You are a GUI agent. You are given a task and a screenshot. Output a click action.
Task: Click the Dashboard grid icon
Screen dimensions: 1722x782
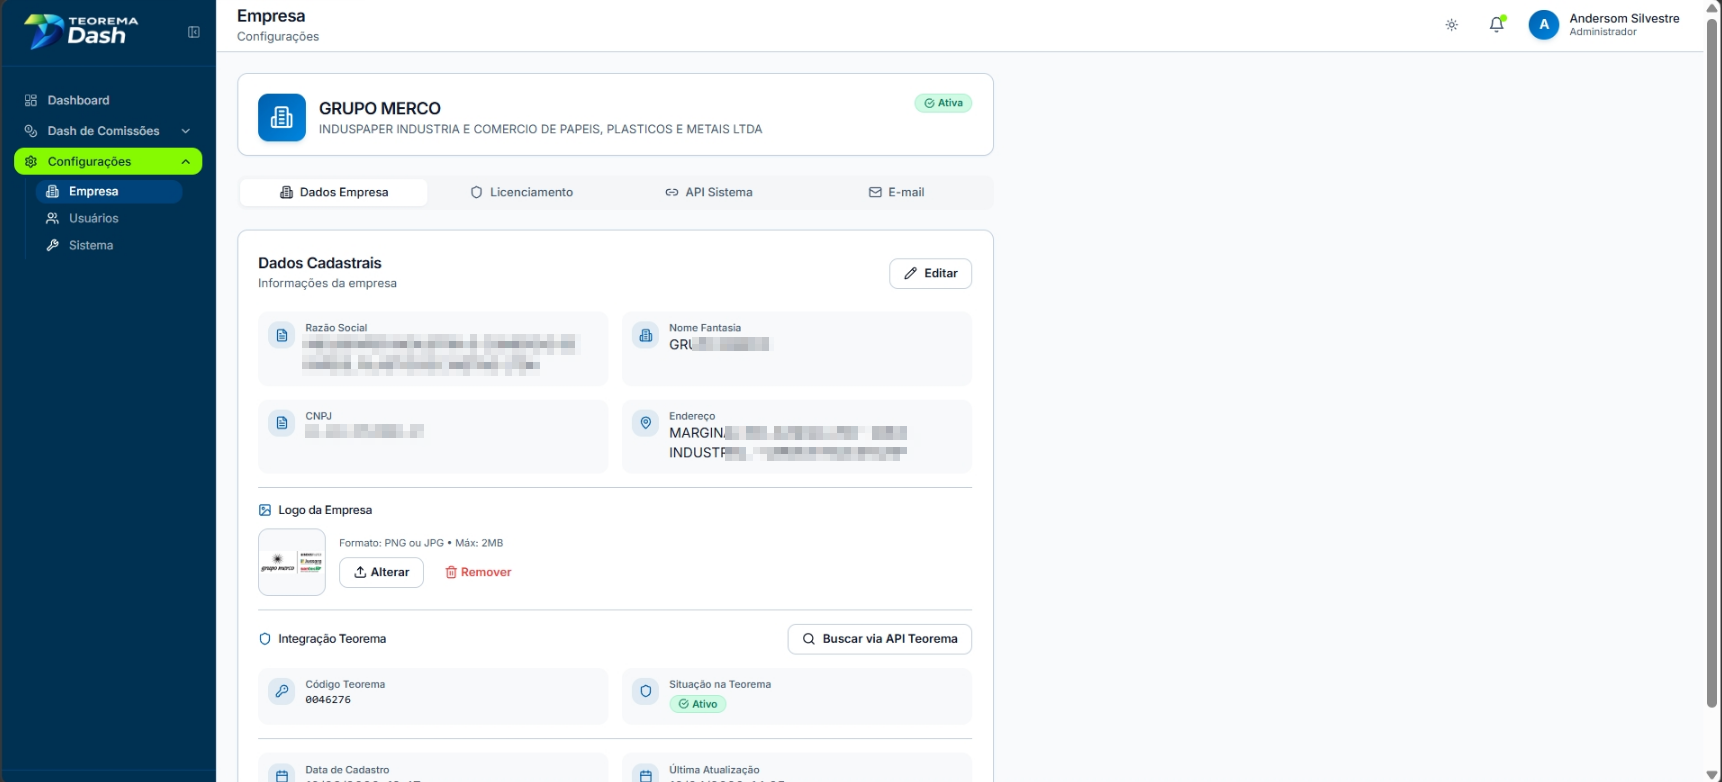coord(31,100)
